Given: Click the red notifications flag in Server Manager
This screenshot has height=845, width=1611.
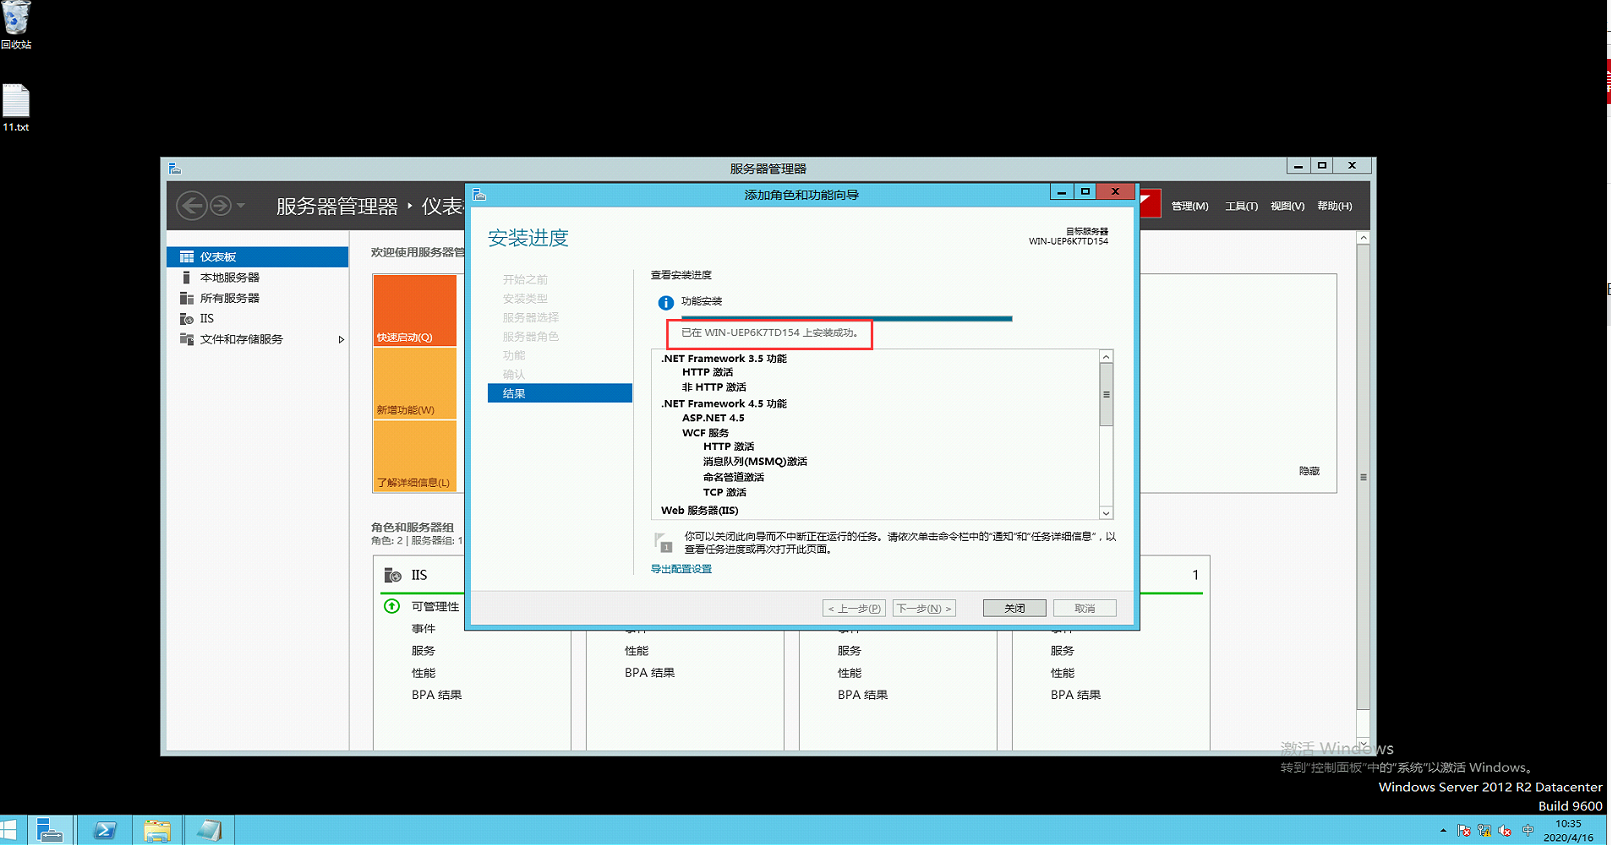Looking at the screenshot, I should point(1148,203).
